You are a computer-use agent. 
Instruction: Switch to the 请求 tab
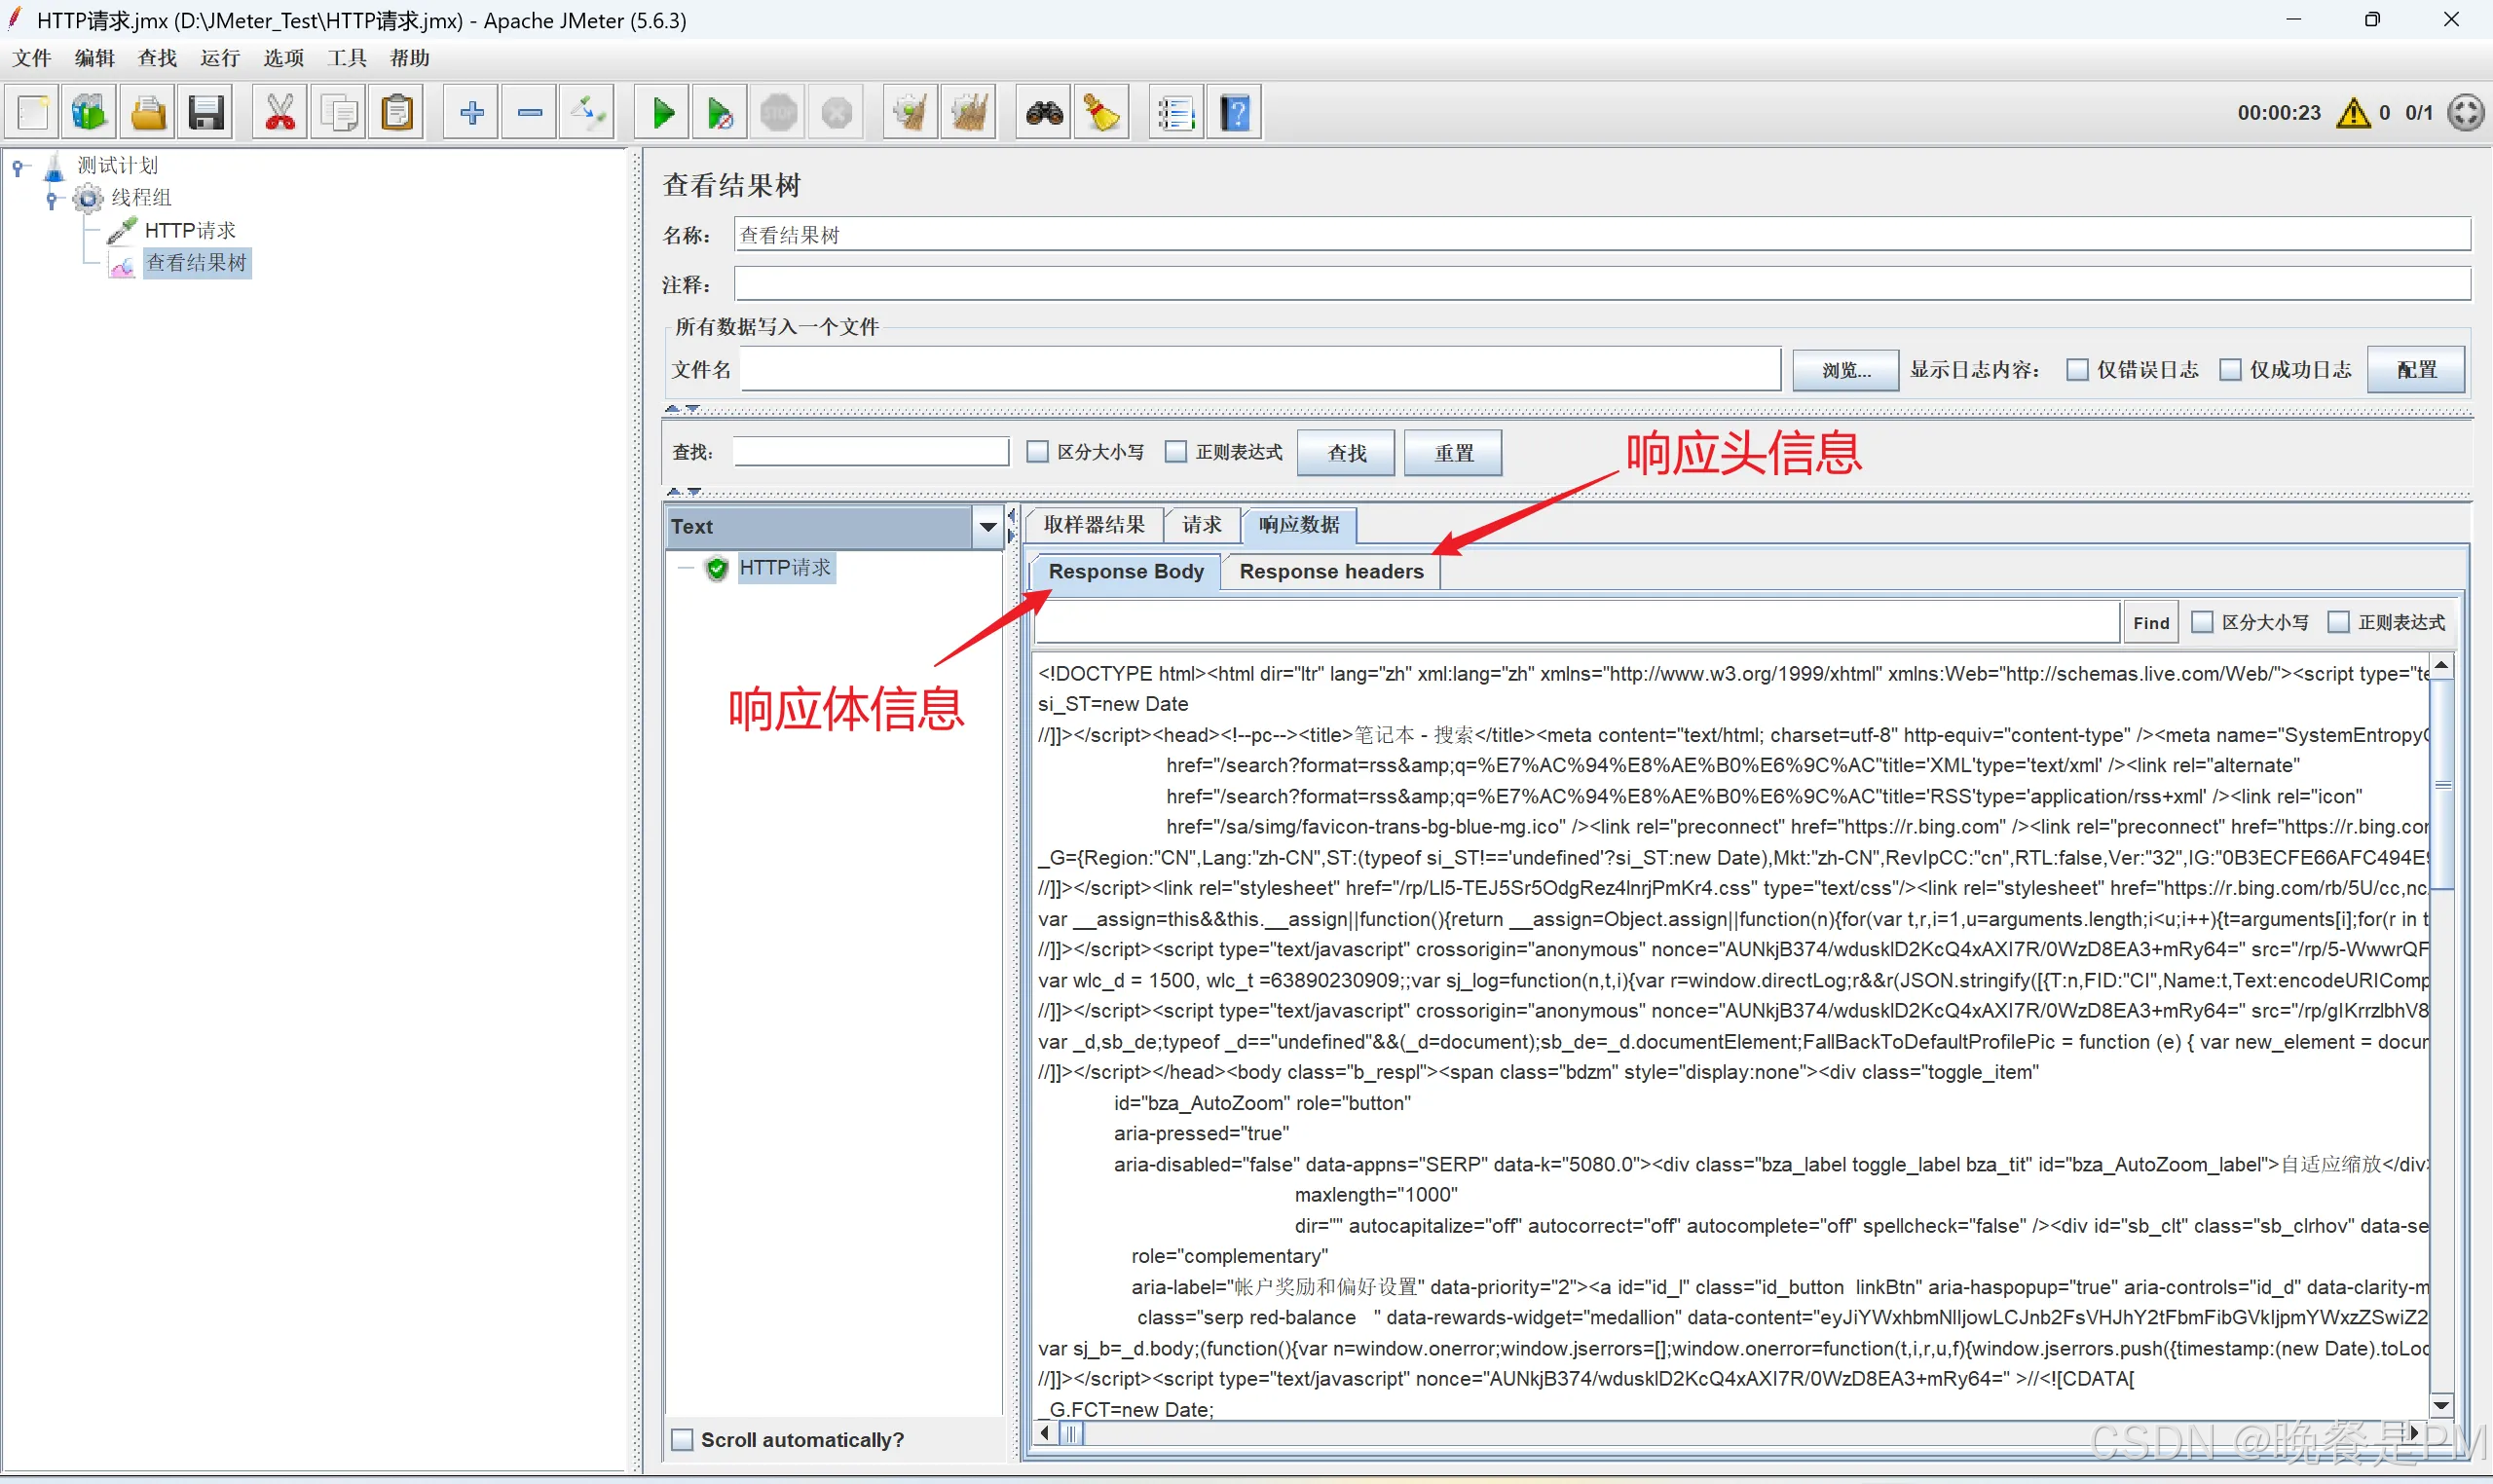click(x=1202, y=525)
